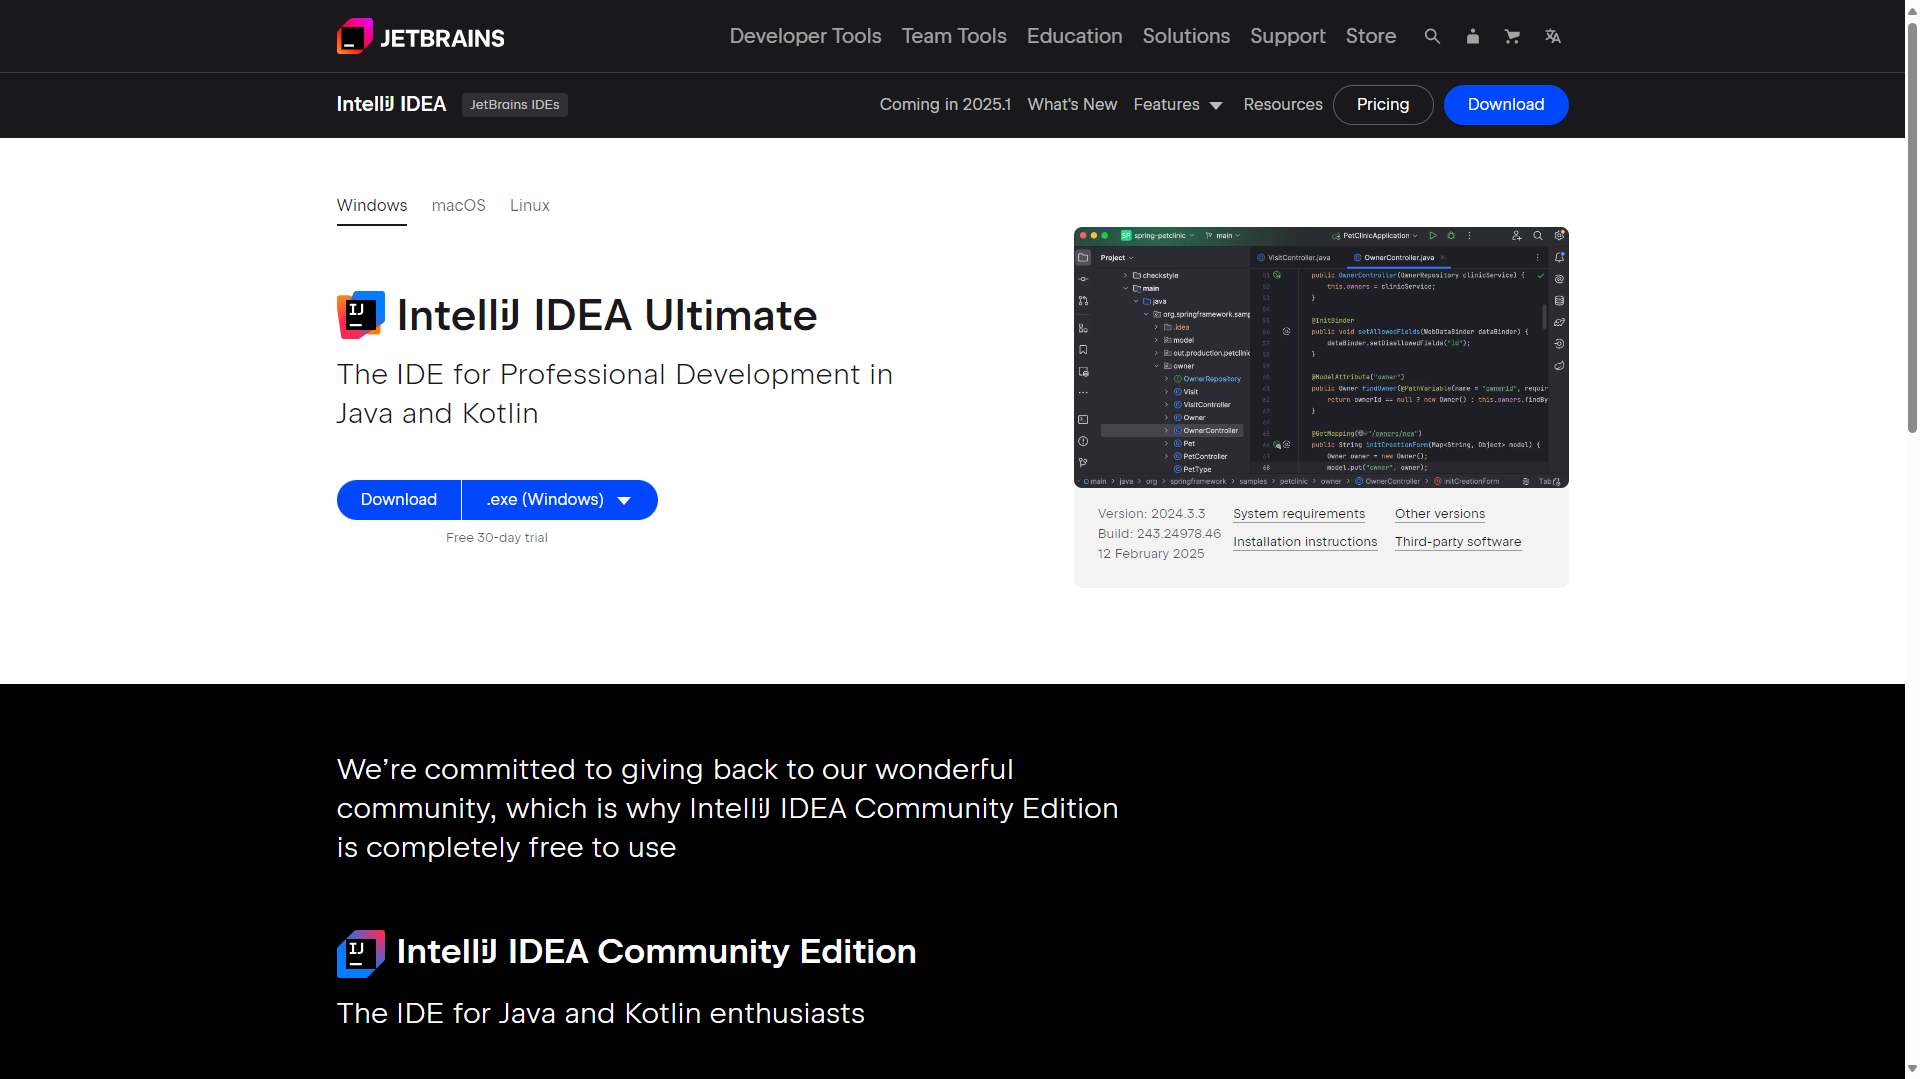Select the Windows tab
1920x1079 pixels.
pyautogui.click(x=372, y=206)
